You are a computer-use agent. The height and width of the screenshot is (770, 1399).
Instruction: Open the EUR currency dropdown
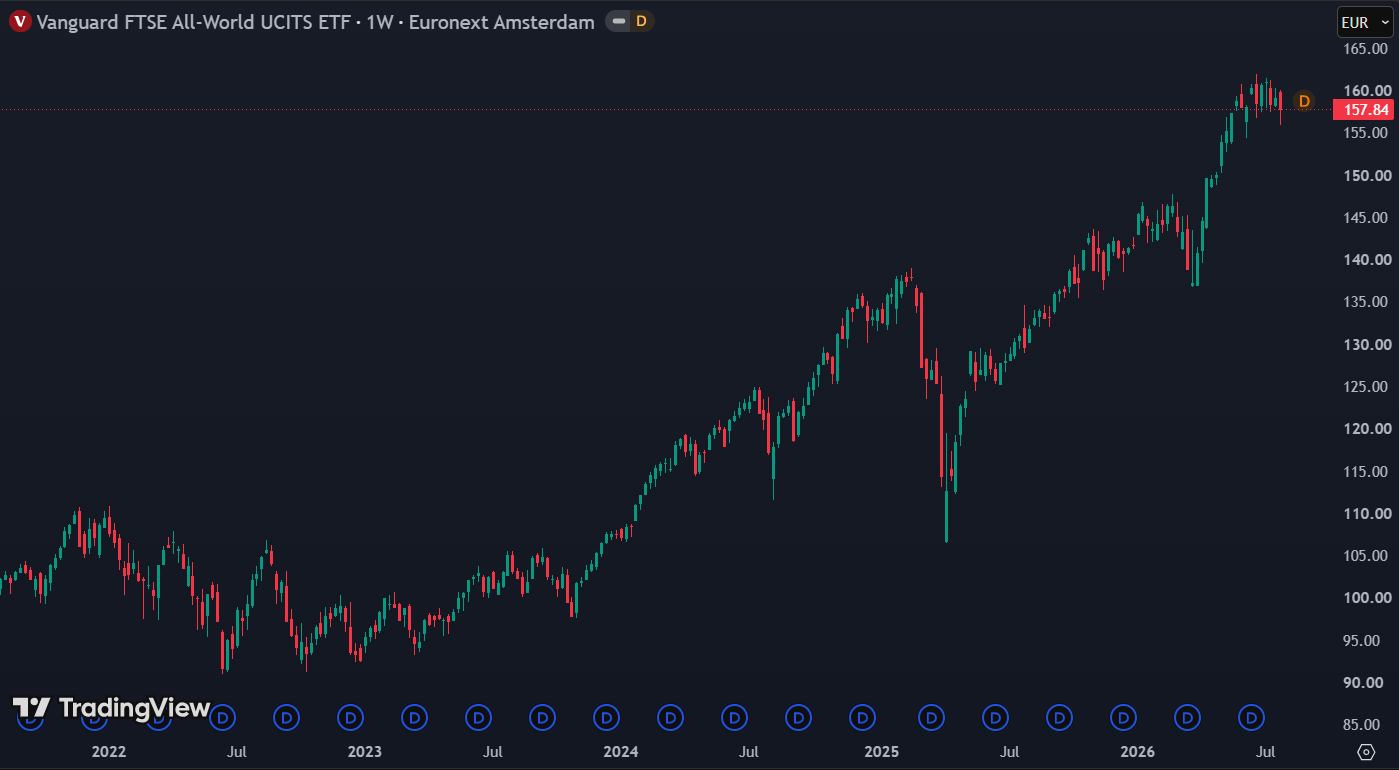pos(1365,22)
